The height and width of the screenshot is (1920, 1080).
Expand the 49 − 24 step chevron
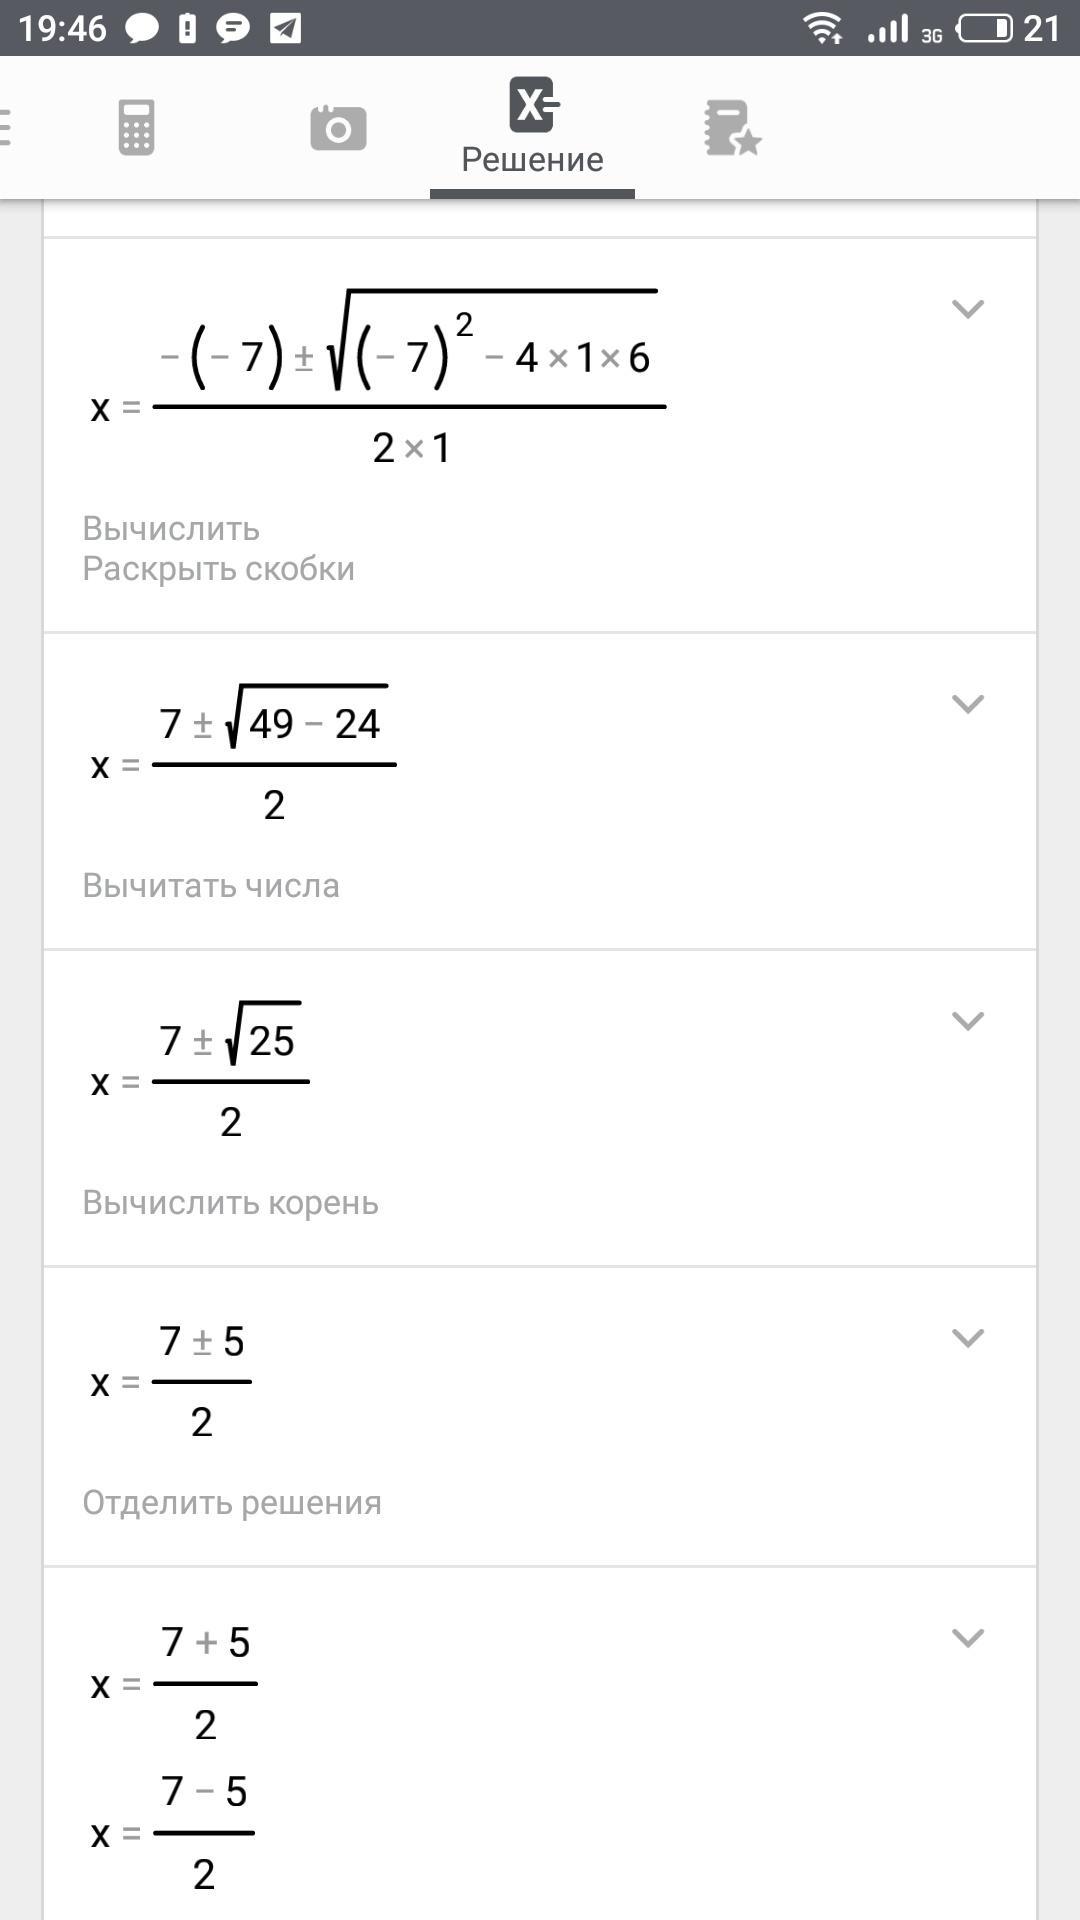click(x=967, y=704)
